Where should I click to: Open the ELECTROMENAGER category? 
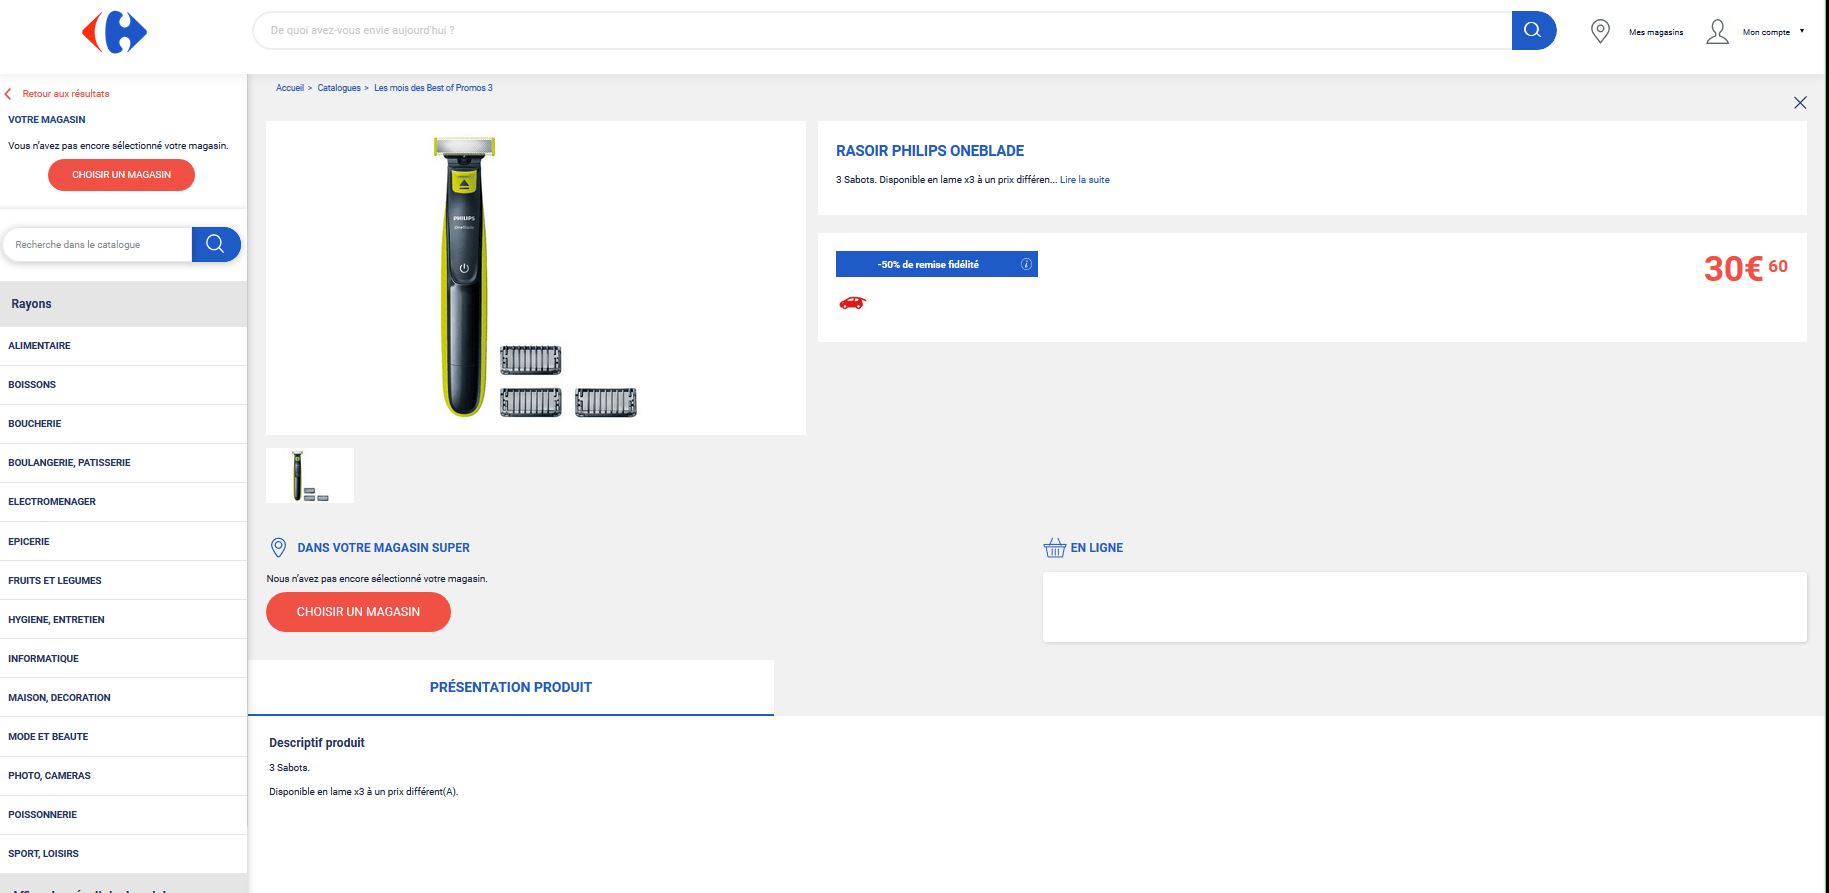52,502
